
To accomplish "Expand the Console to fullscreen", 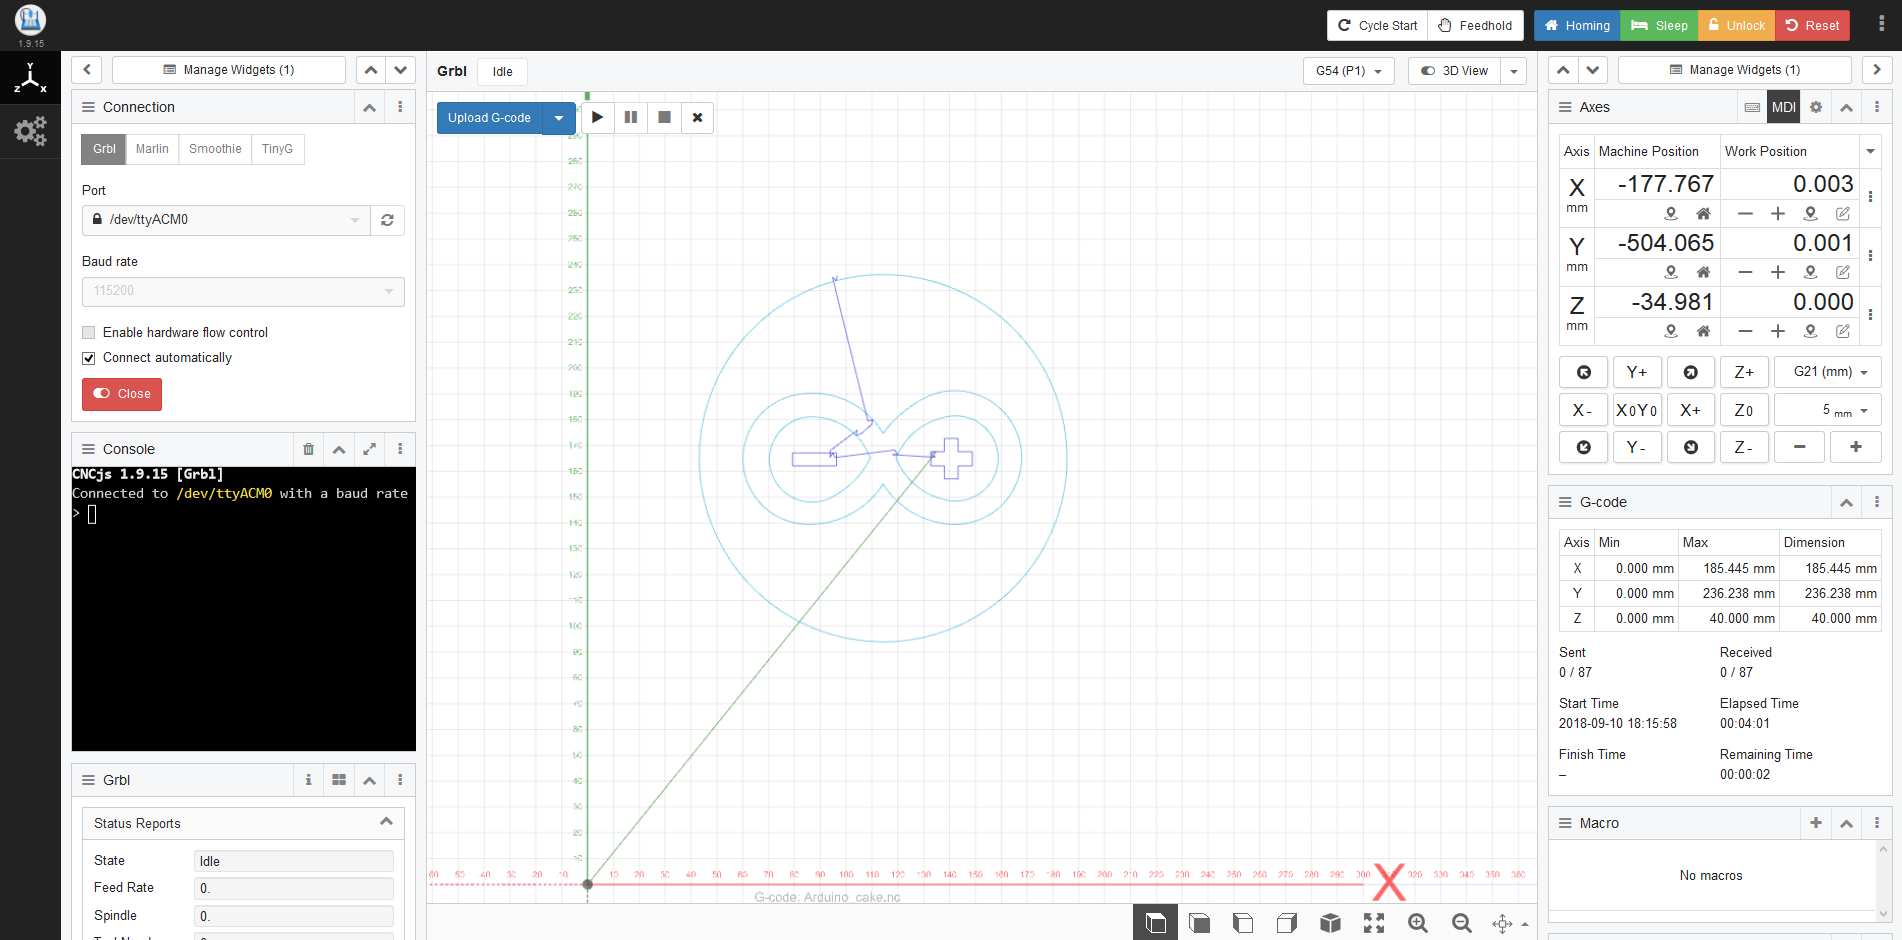I will tap(369, 449).
